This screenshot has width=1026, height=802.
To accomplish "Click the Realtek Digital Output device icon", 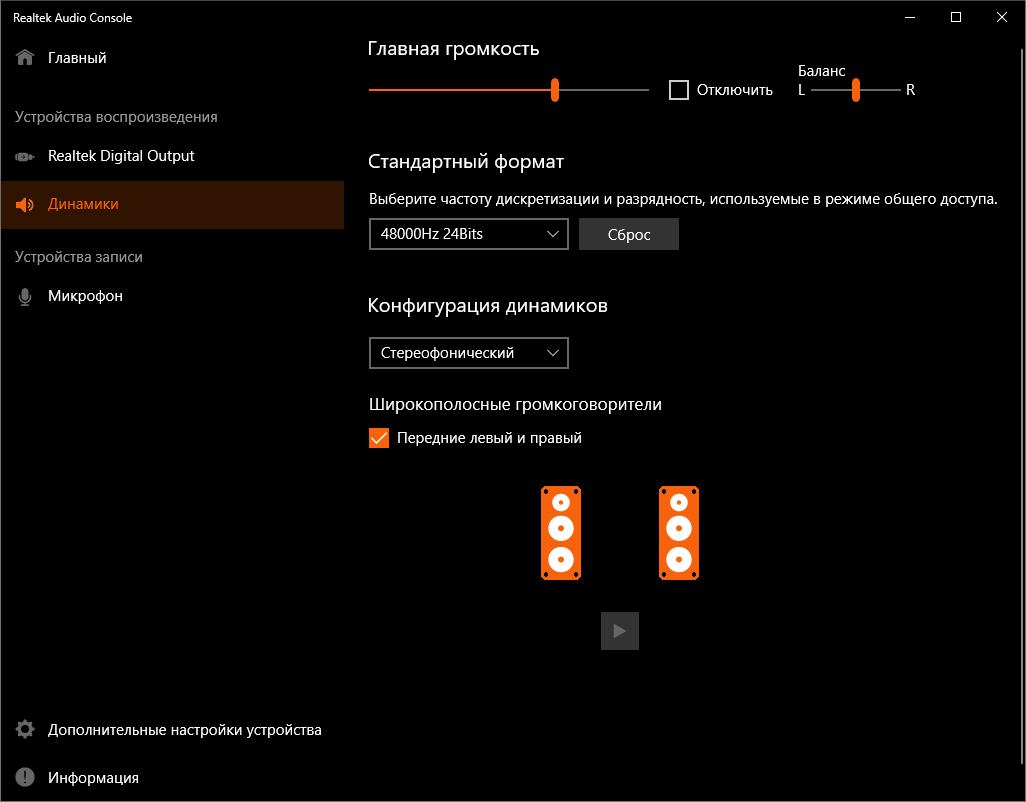I will 25,157.
